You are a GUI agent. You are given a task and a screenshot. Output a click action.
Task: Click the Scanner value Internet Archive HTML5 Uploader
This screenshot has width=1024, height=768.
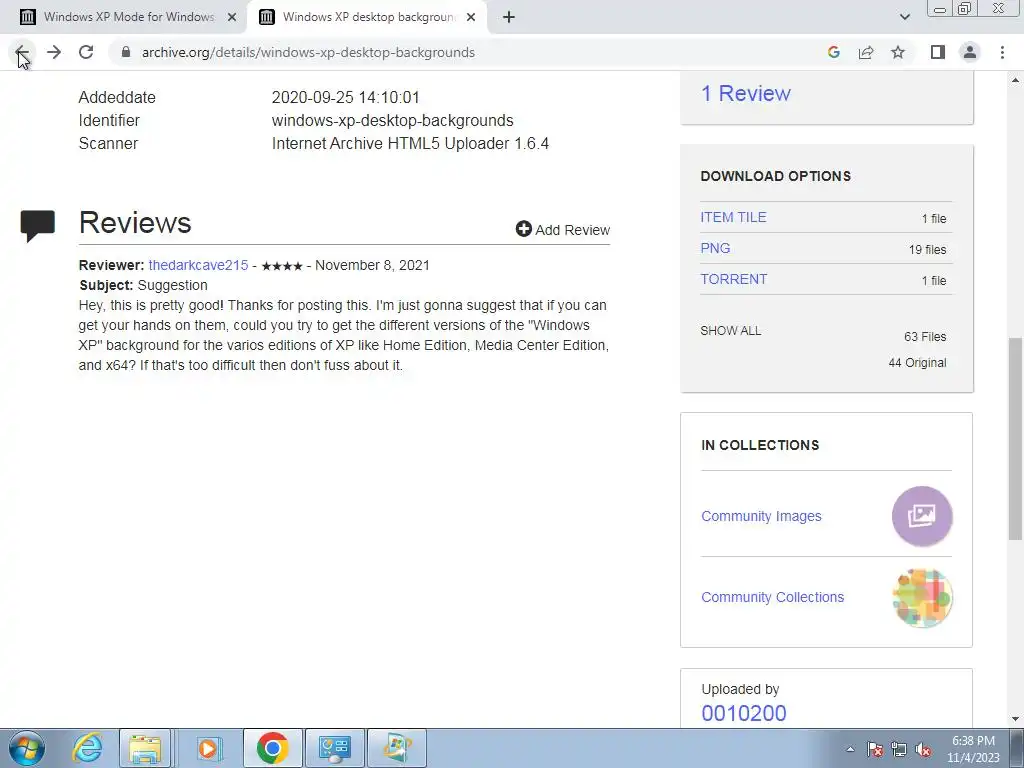(x=410, y=143)
